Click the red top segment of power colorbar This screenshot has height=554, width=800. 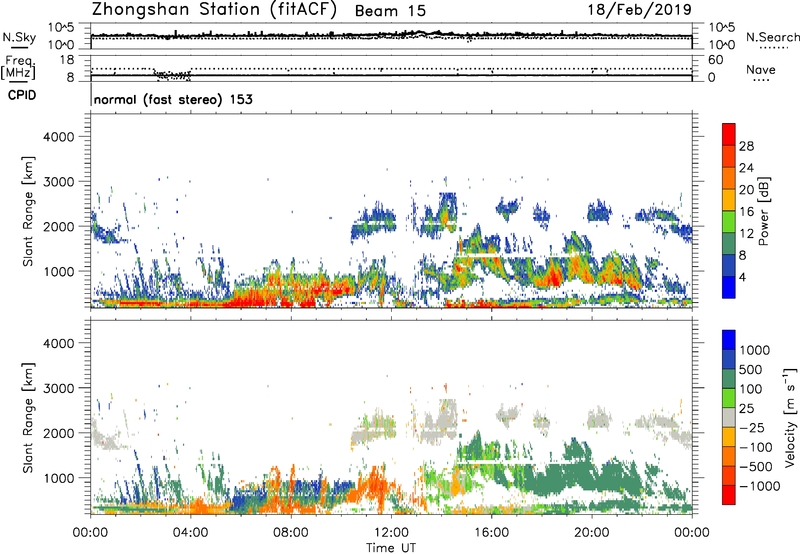click(x=729, y=135)
